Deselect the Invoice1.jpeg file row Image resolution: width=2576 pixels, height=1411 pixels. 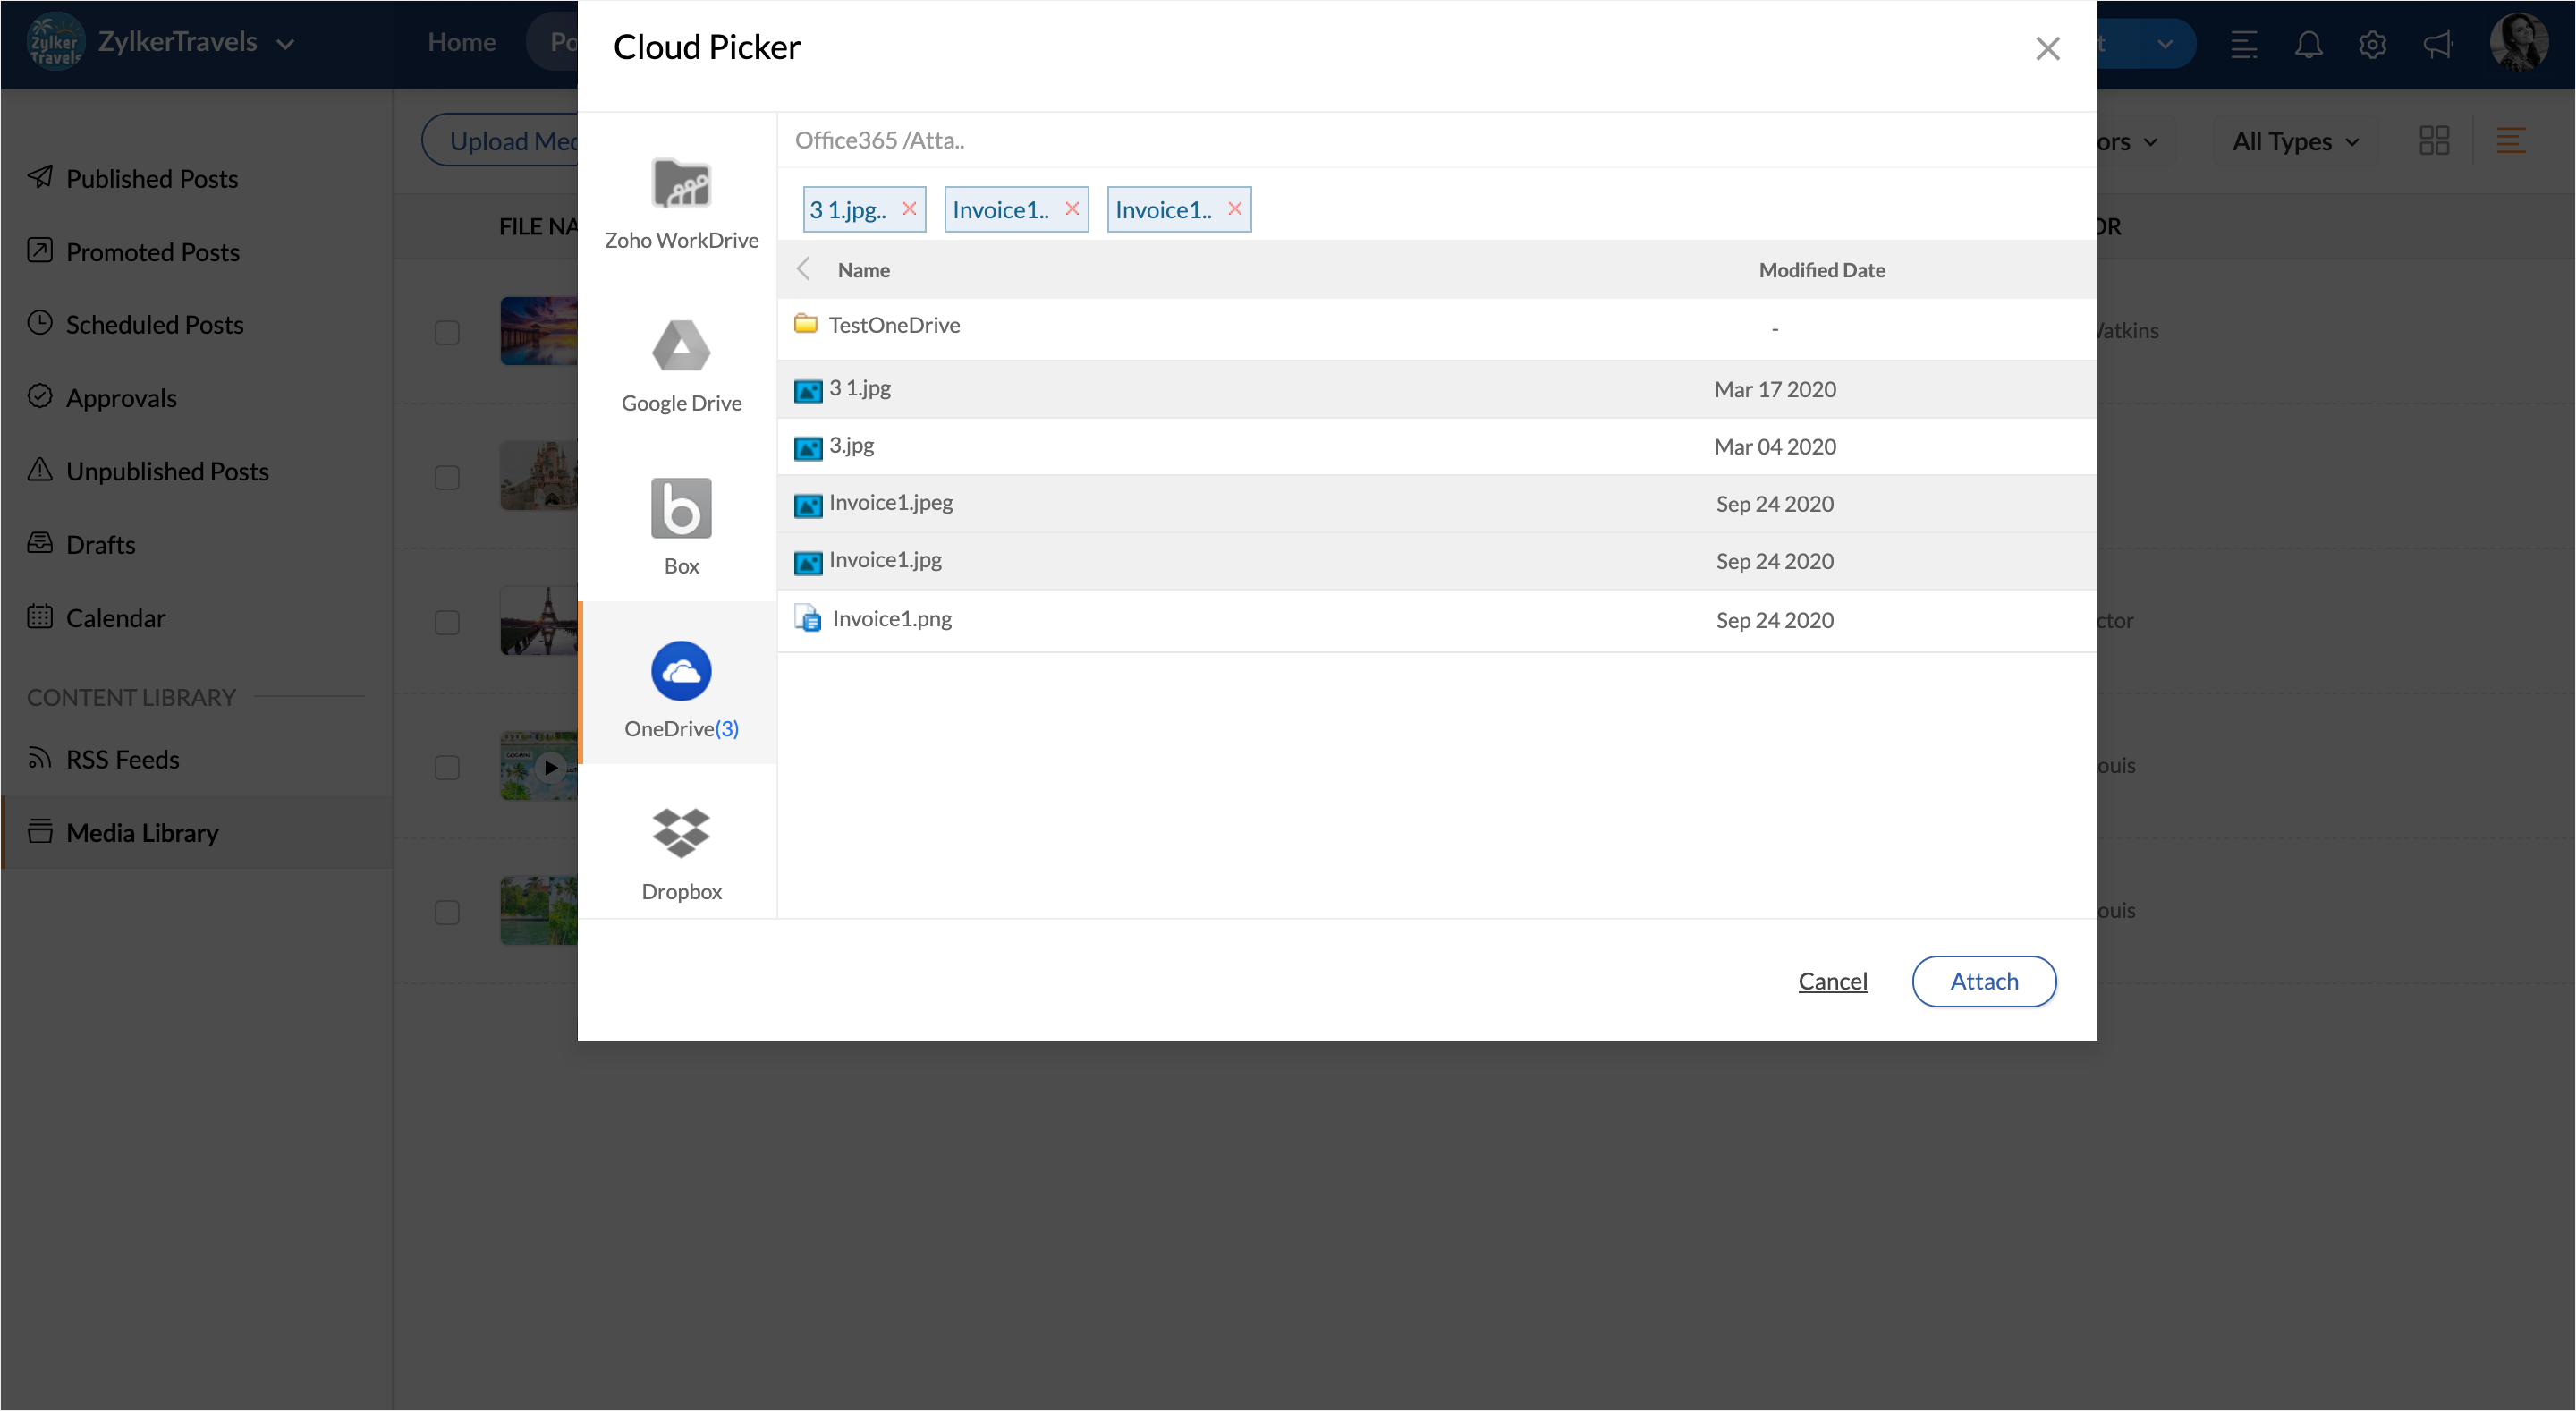(x=890, y=503)
